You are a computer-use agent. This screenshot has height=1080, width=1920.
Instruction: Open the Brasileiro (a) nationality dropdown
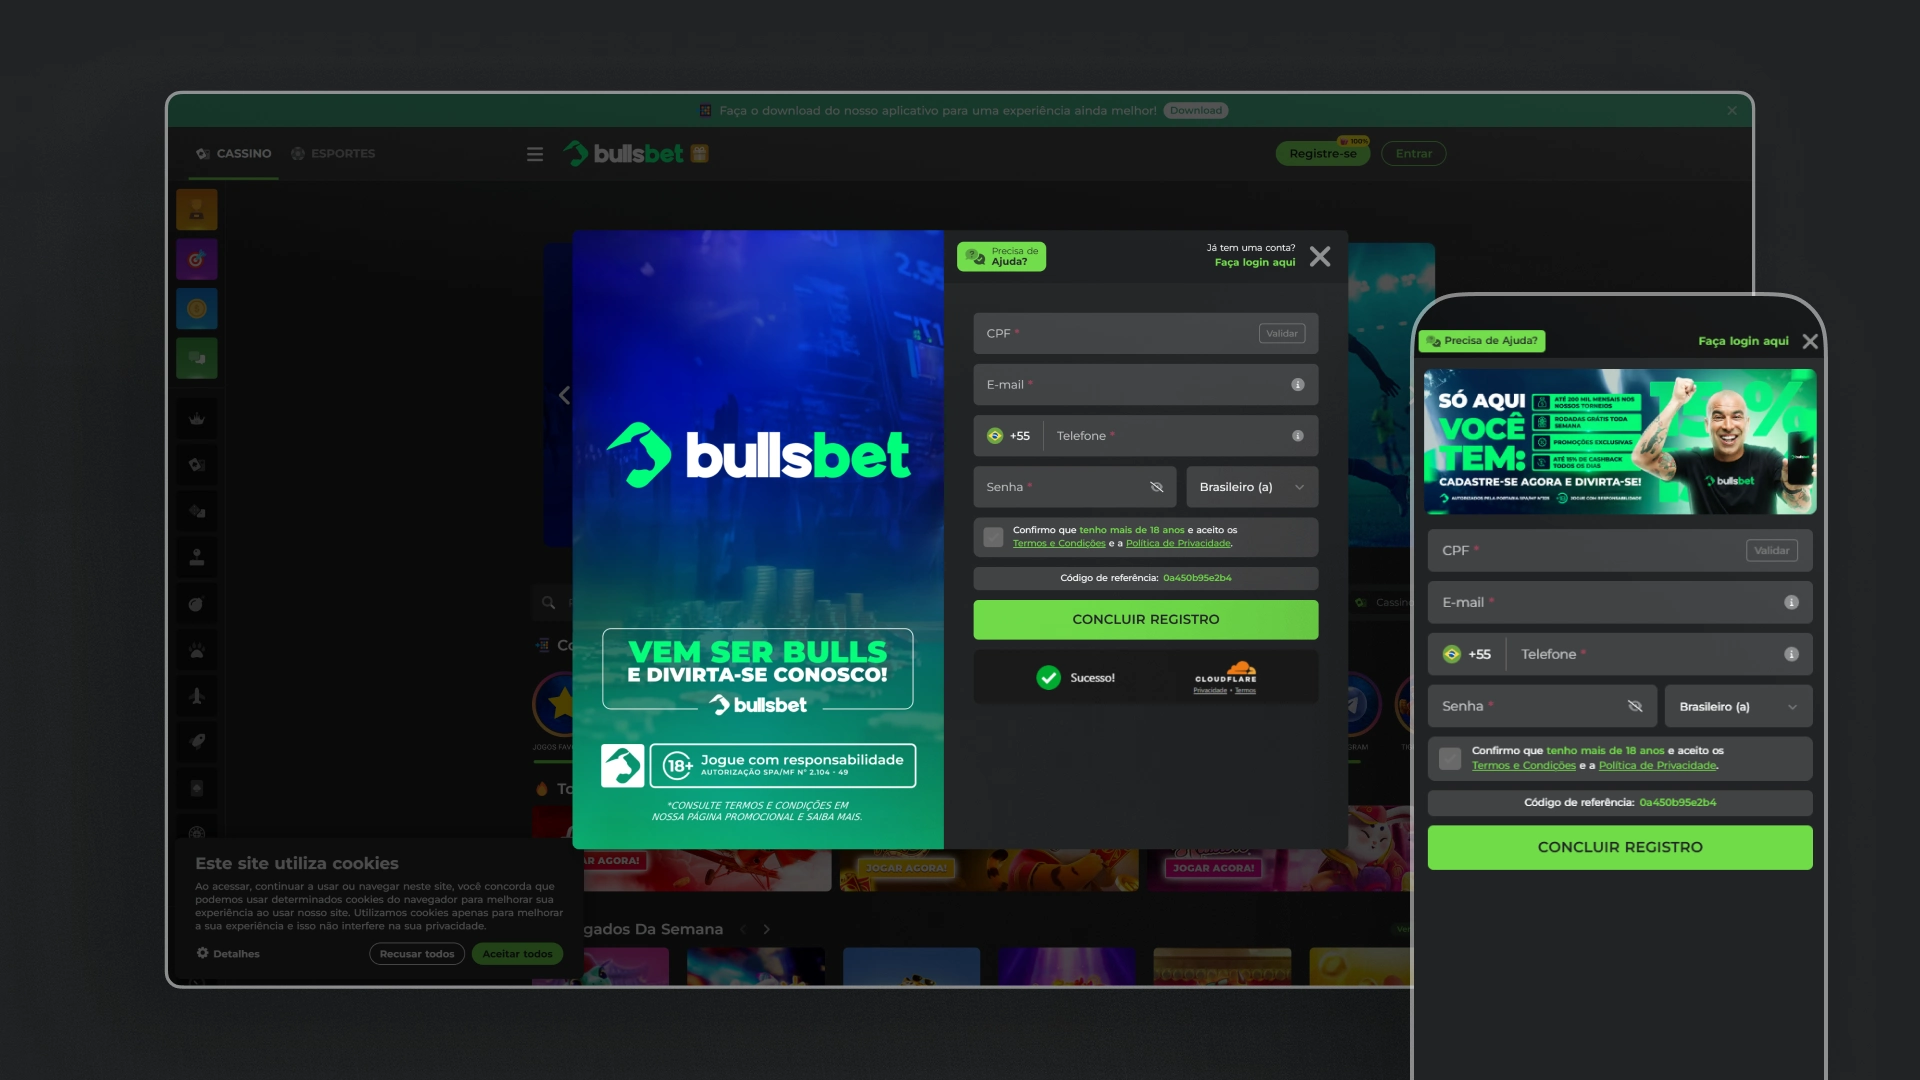(1251, 487)
